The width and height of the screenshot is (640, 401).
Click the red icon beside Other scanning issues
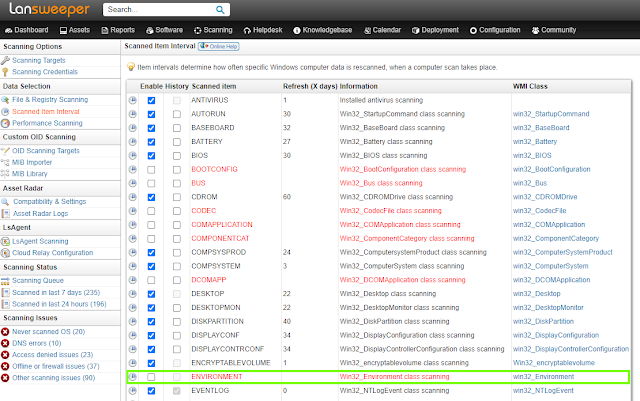tap(5, 378)
